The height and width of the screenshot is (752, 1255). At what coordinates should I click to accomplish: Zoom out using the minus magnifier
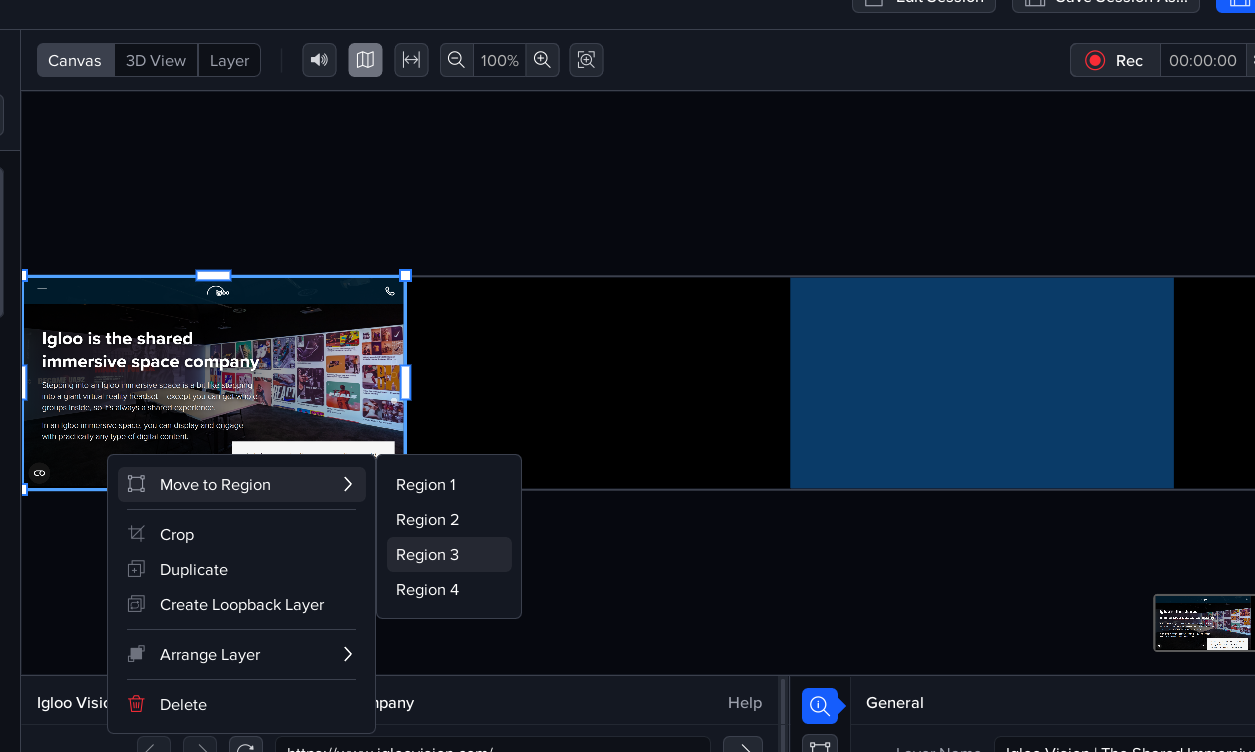coord(456,60)
